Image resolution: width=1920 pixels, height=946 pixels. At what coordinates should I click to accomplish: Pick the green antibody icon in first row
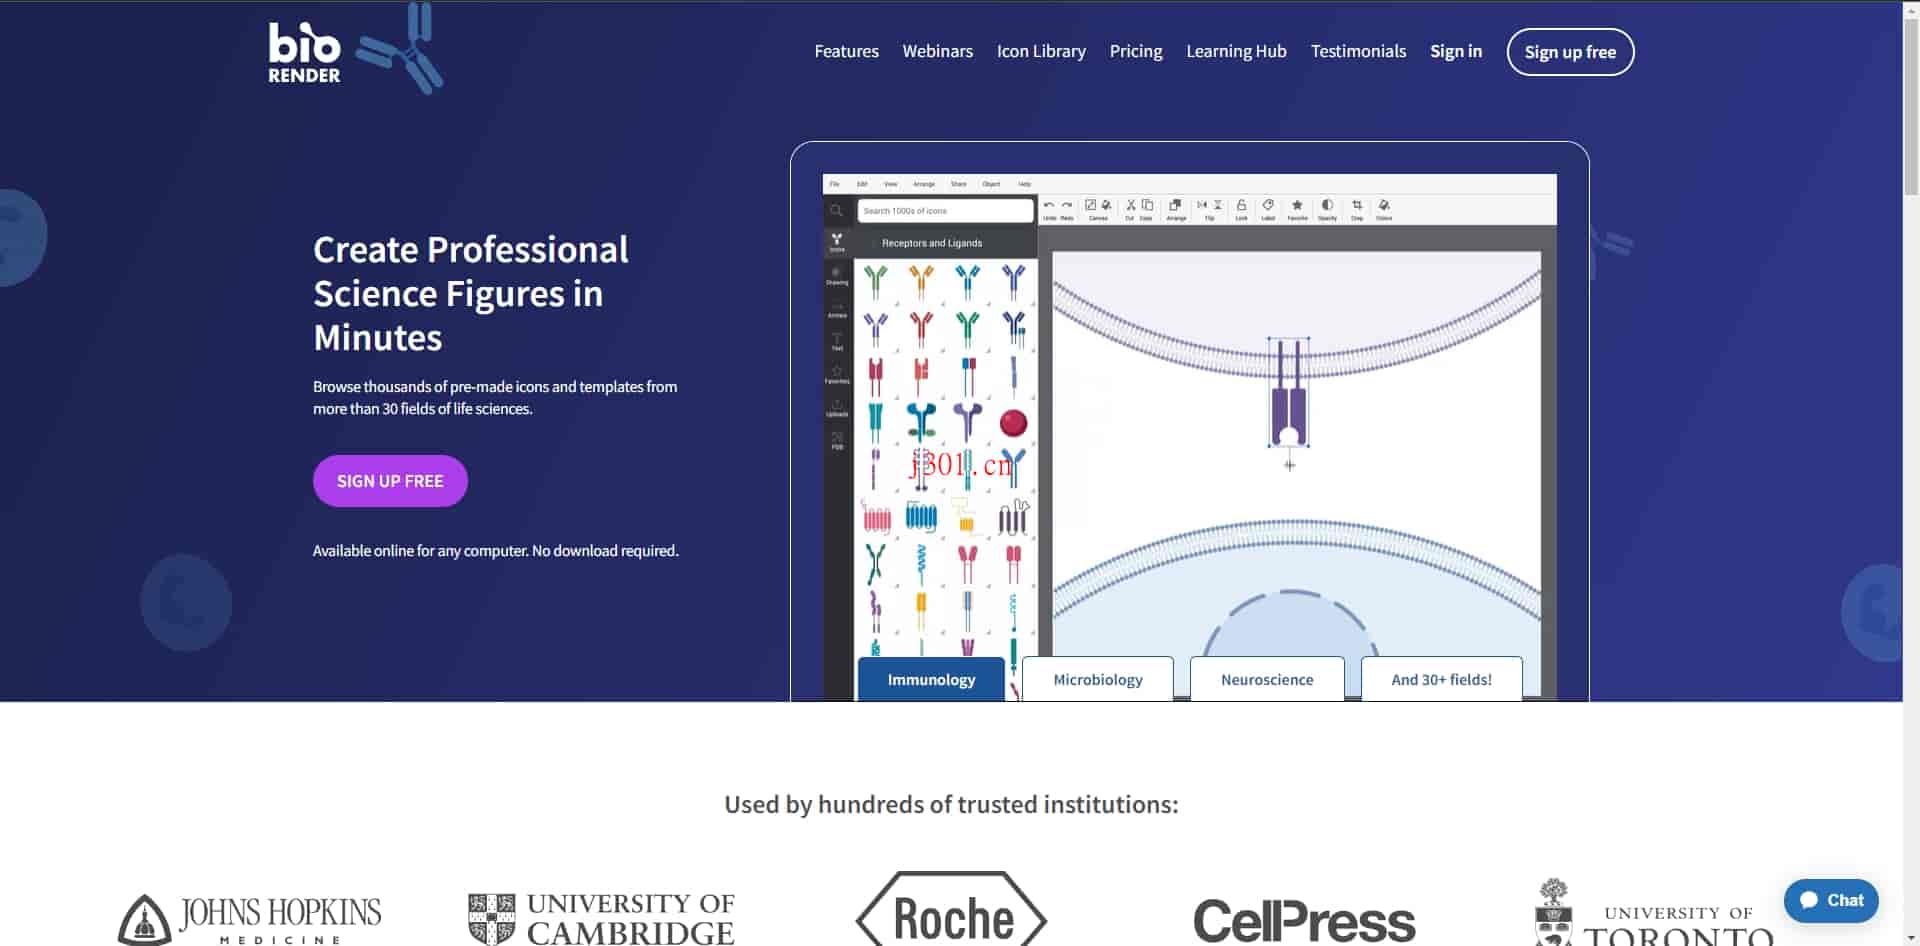pyautogui.click(x=875, y=282)
